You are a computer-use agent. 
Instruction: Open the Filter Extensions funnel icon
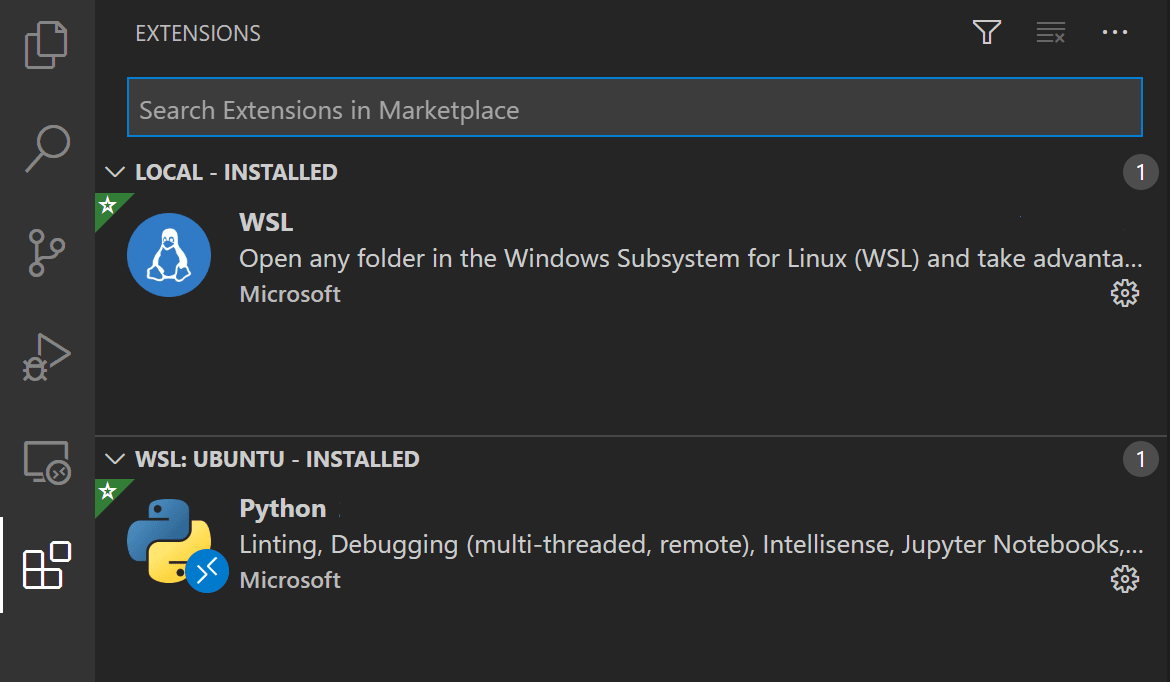(986, 32)
